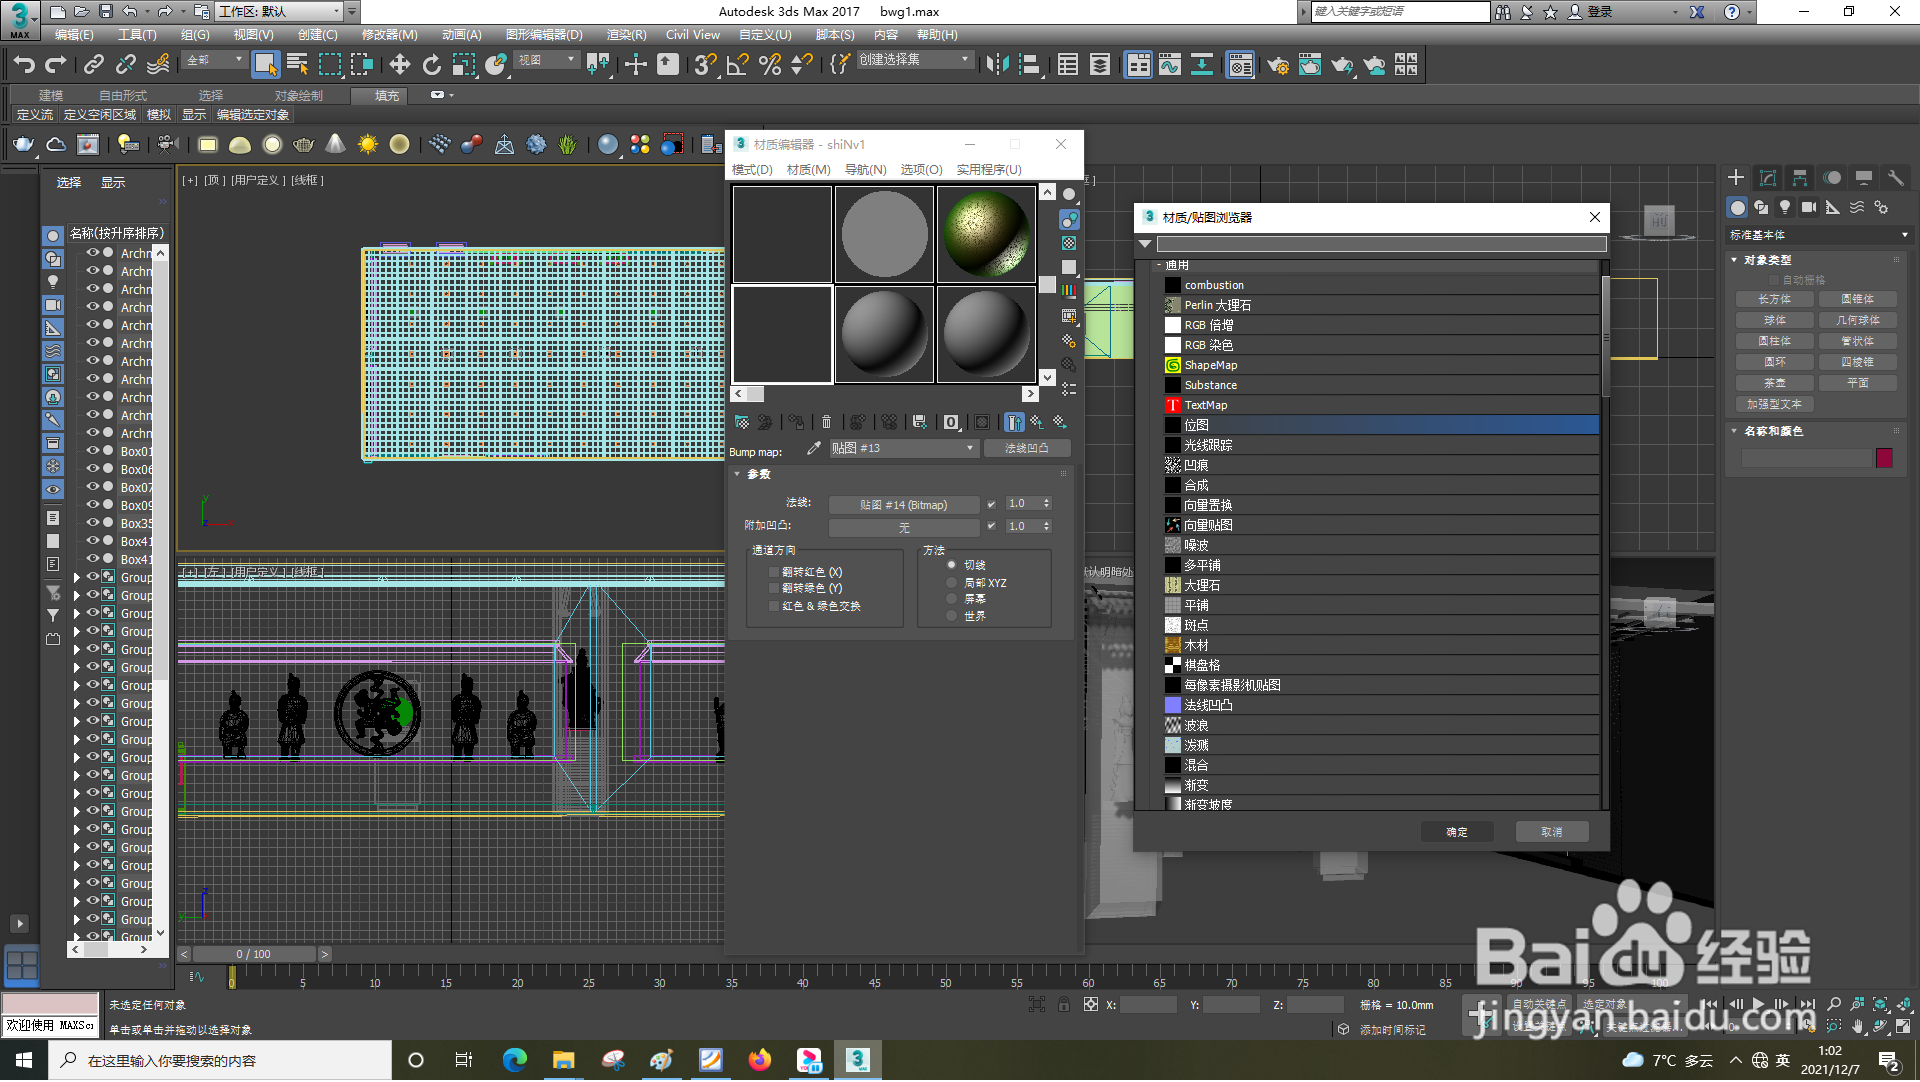Toggle the Angle Snap tool

coord(738,65)
